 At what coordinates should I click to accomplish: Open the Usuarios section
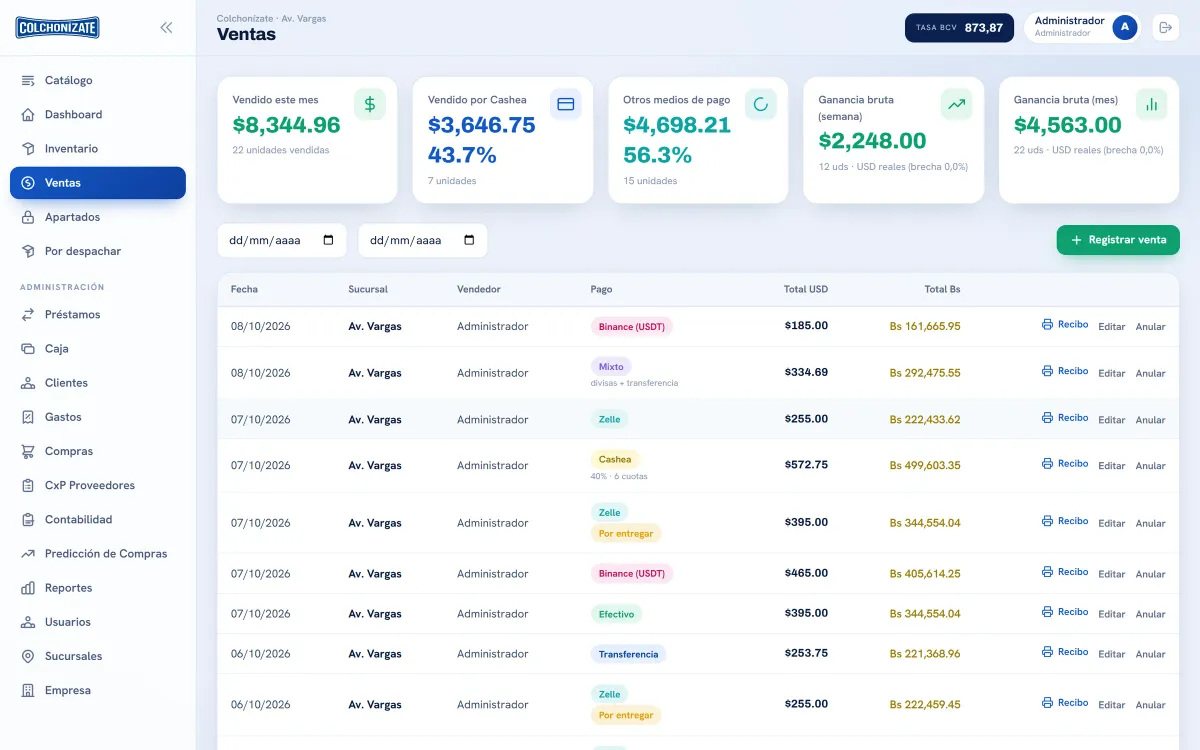98,622
